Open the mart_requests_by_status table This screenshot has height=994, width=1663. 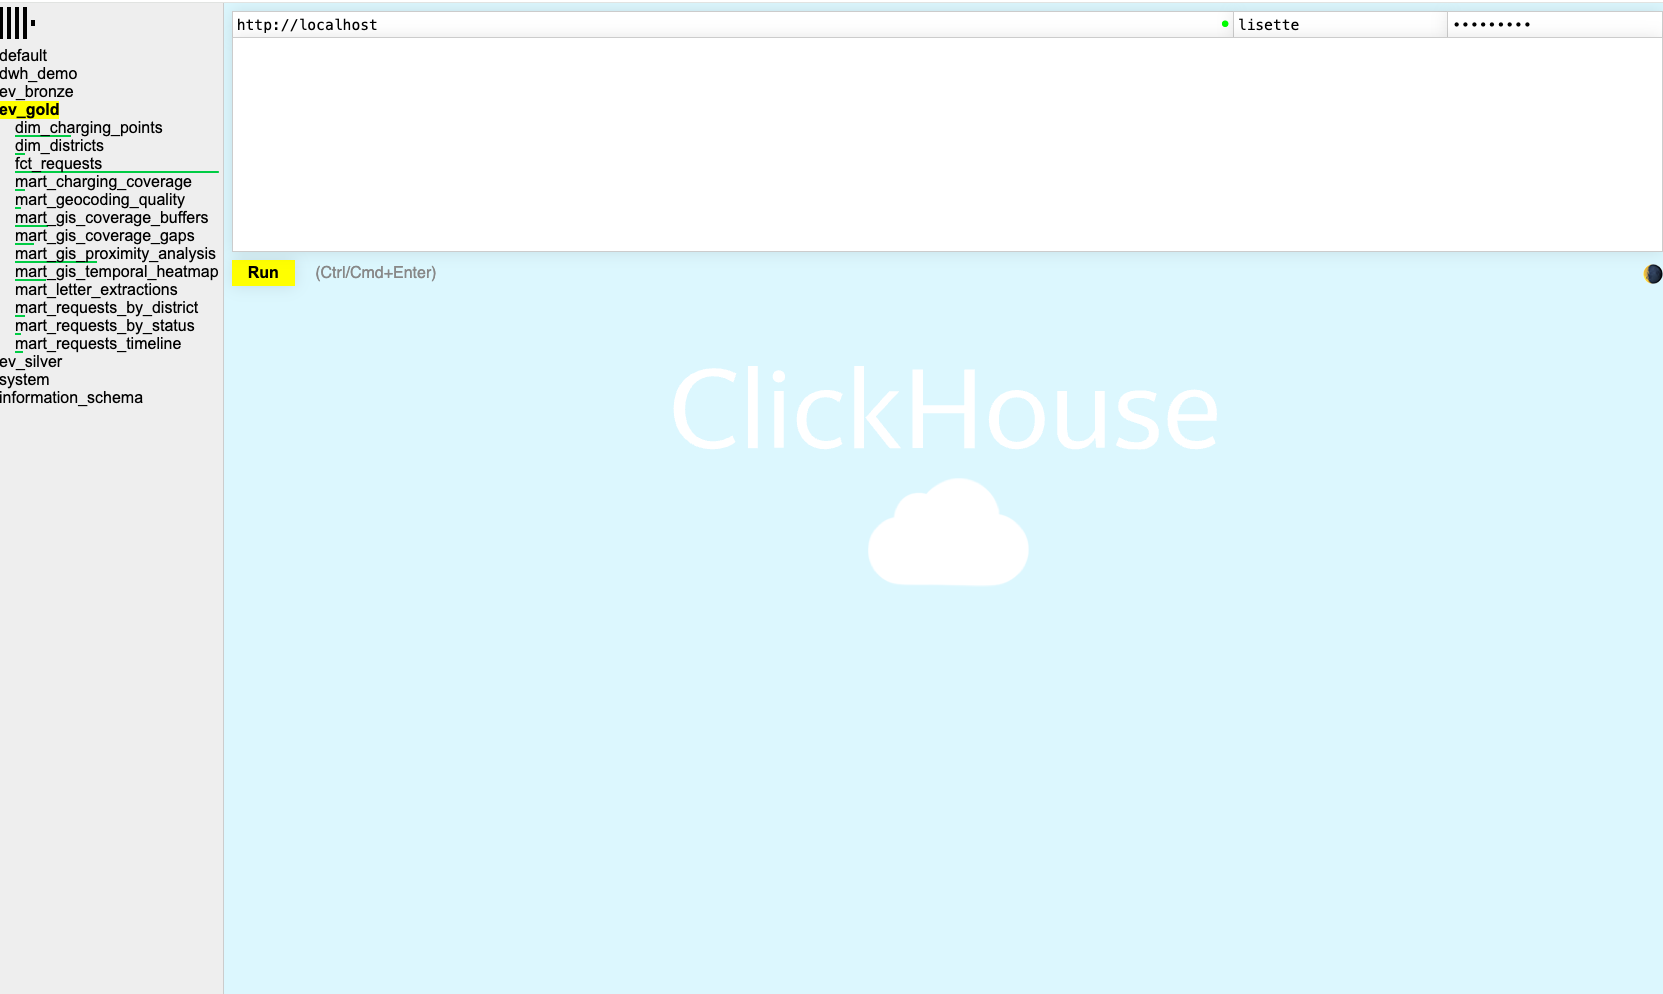(104, 325)
